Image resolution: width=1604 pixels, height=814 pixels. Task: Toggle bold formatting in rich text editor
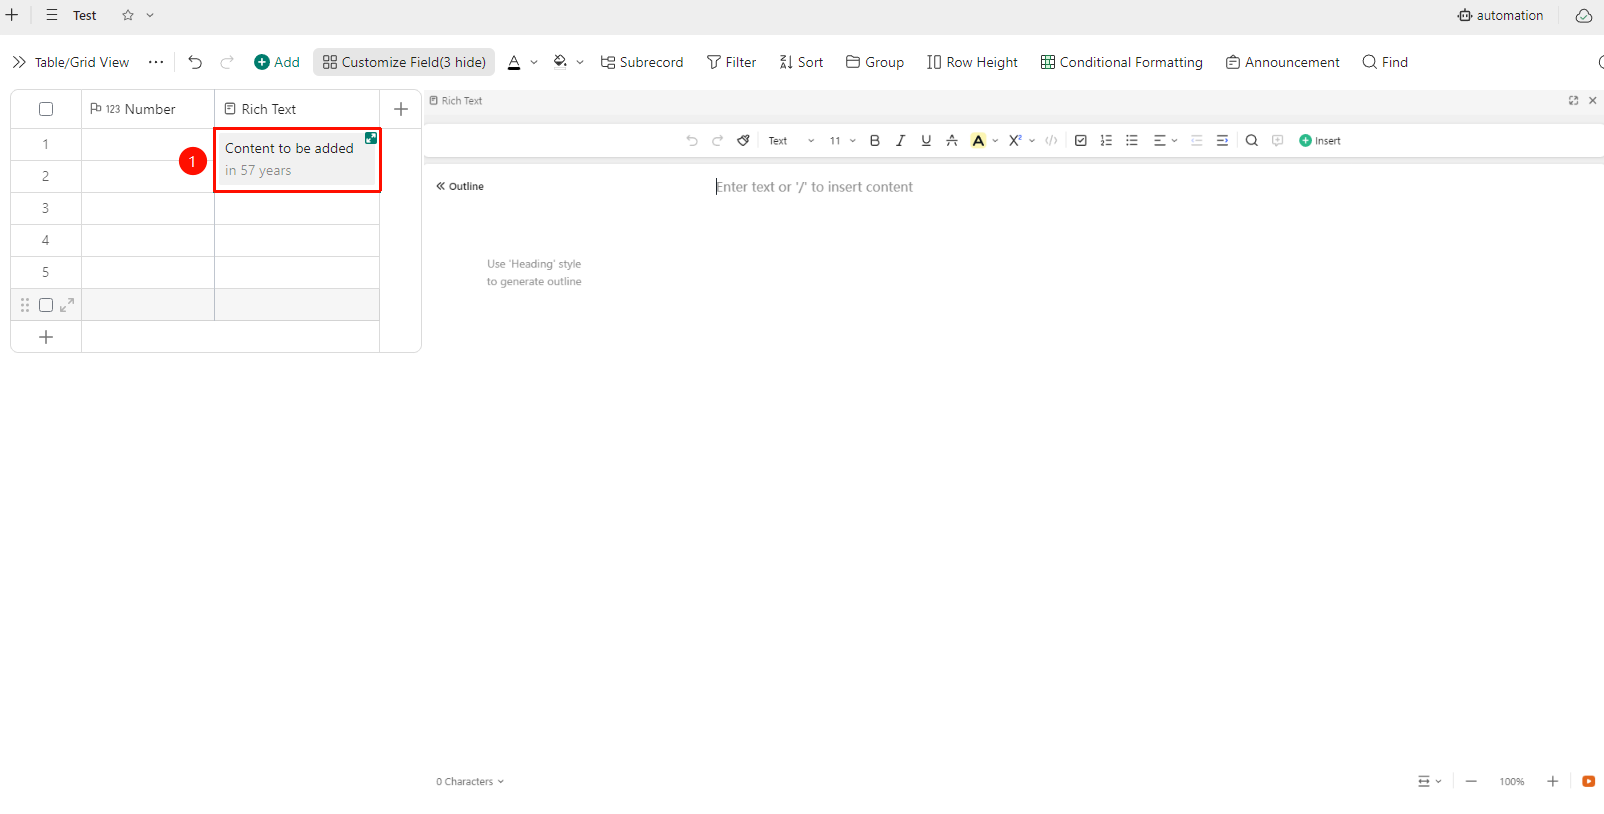click(x=875, y=141)
